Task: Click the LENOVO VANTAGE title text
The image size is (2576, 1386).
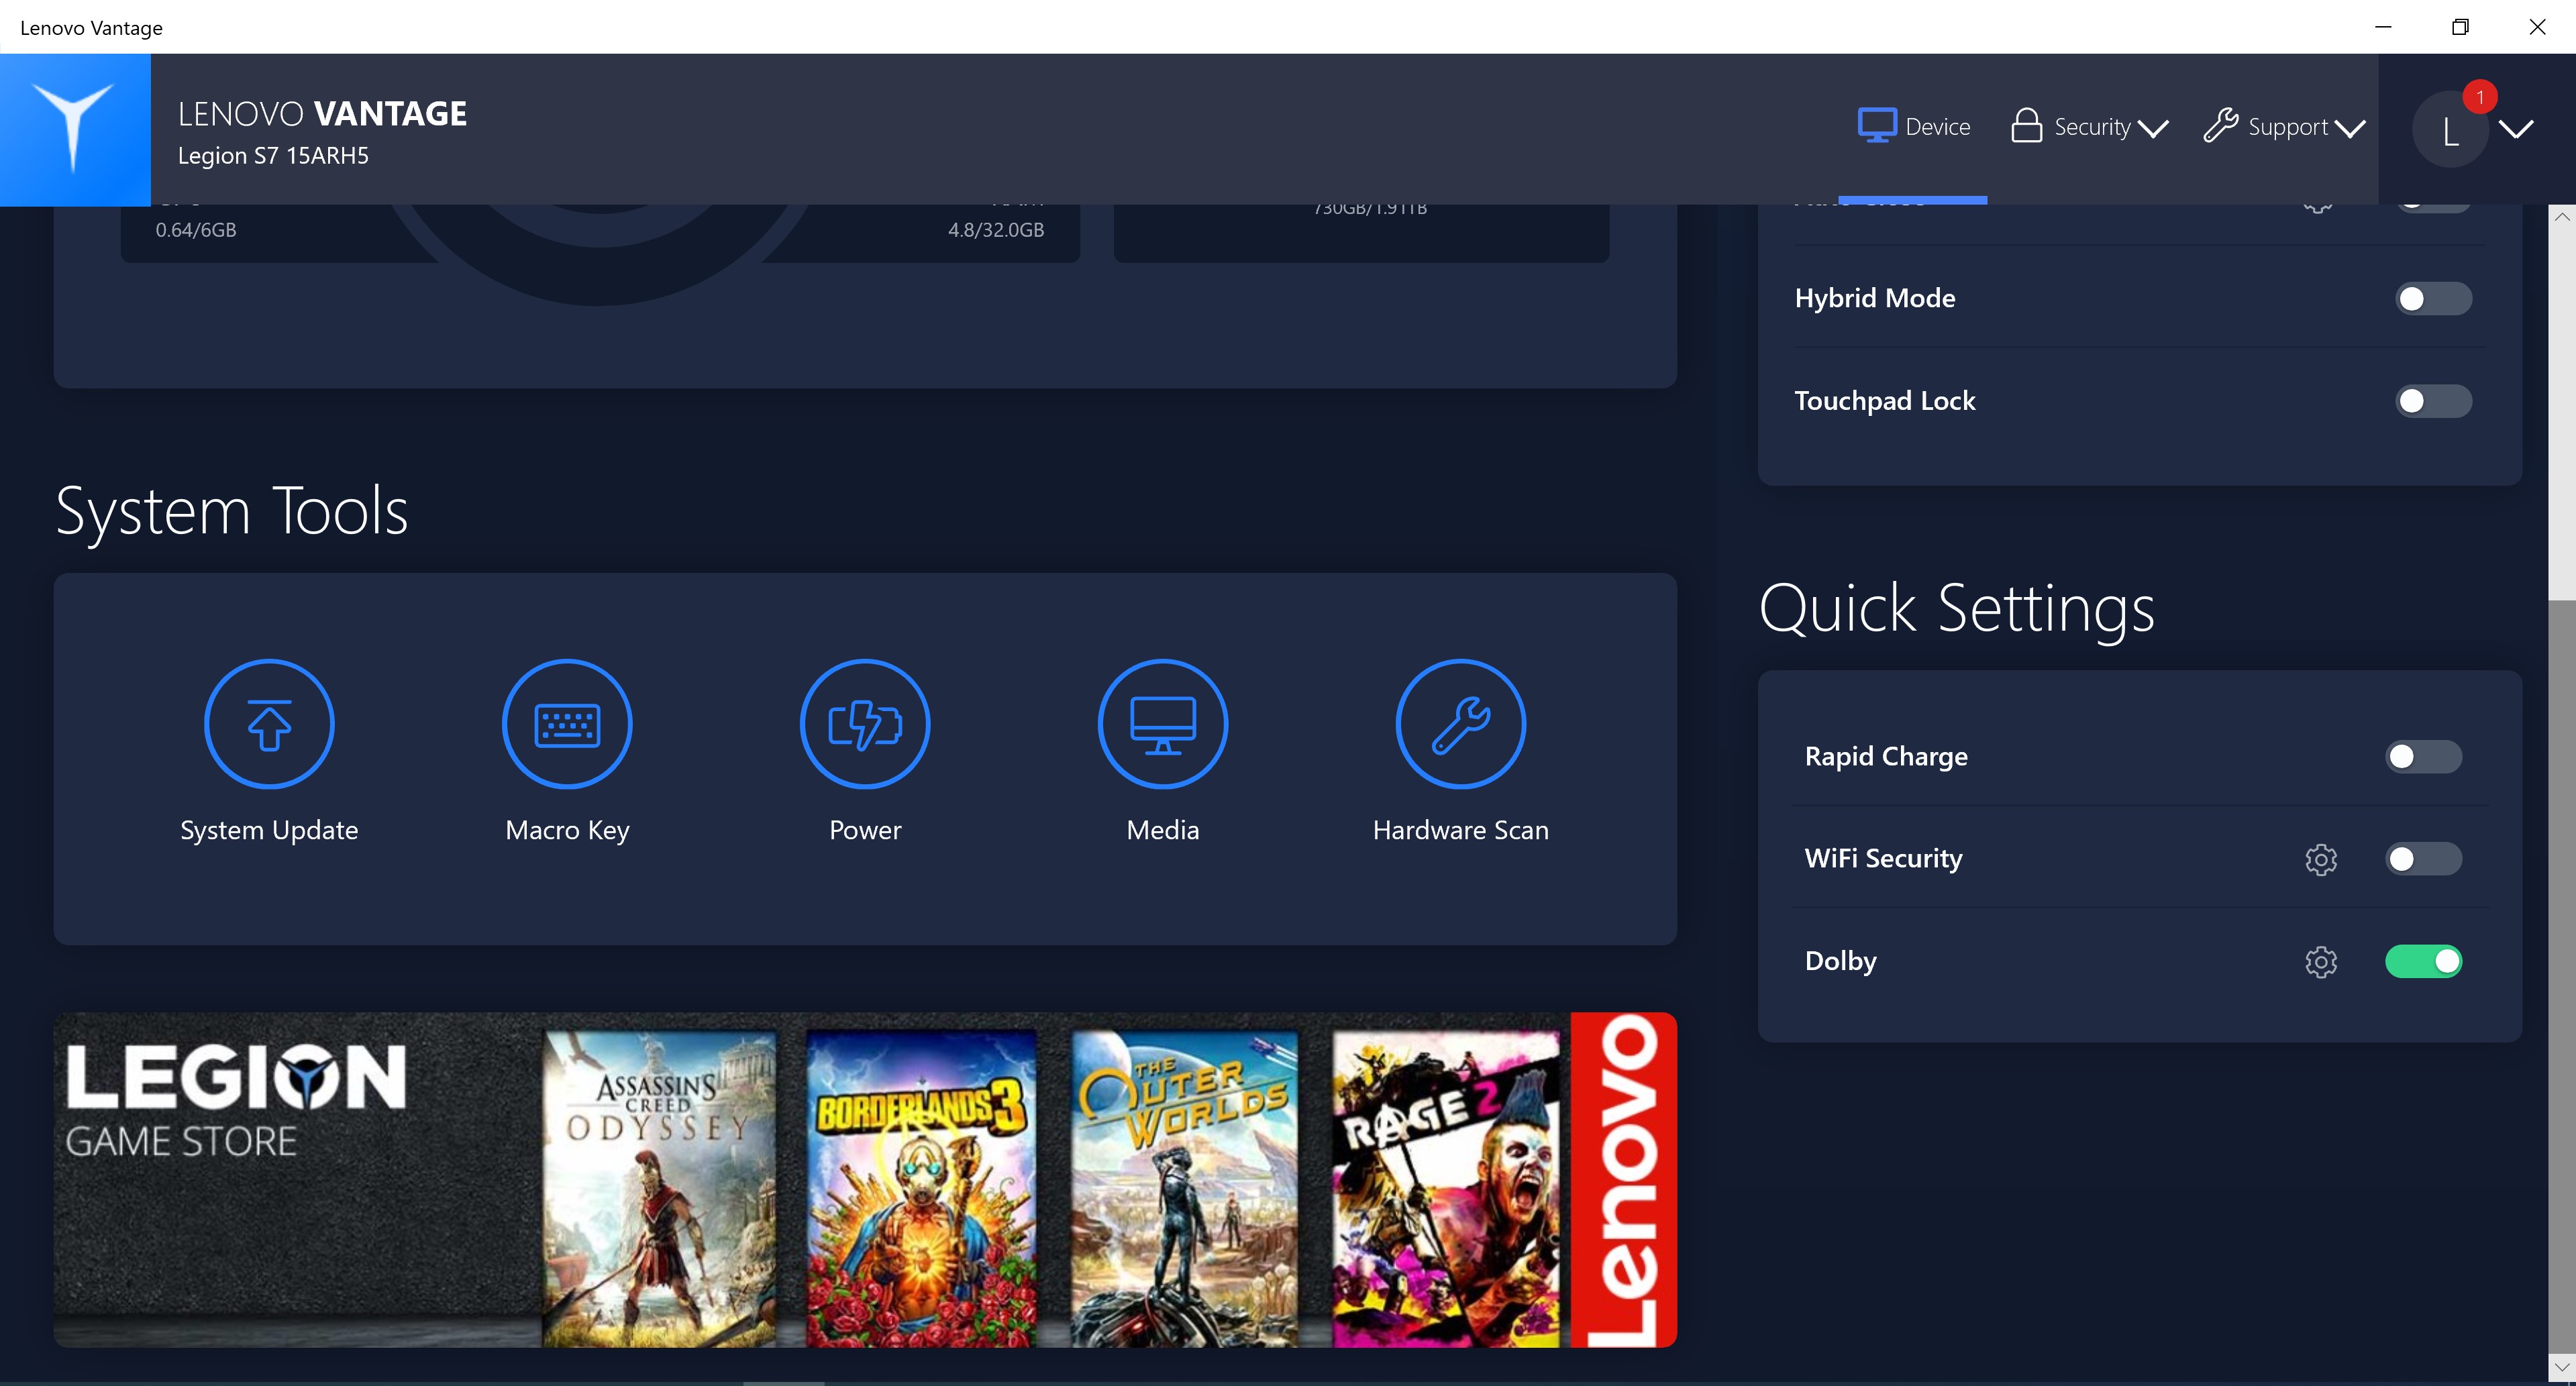Action: (322, 114)
